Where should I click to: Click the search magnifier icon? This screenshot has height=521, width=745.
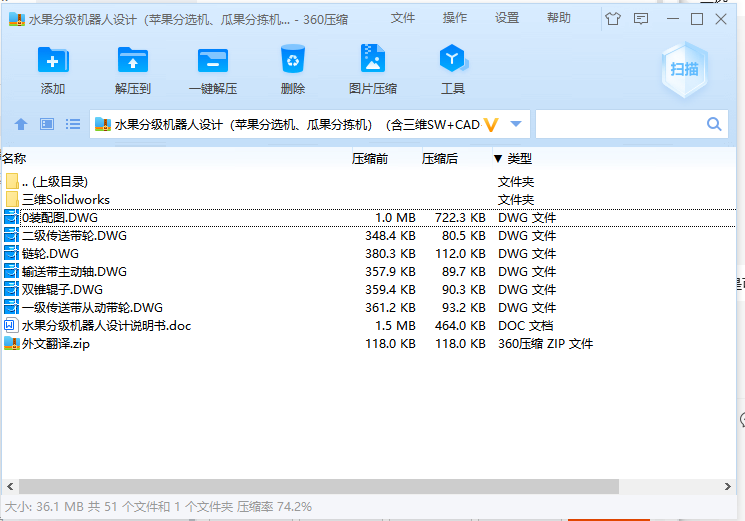pyautogui.click(x=714, y=124)
